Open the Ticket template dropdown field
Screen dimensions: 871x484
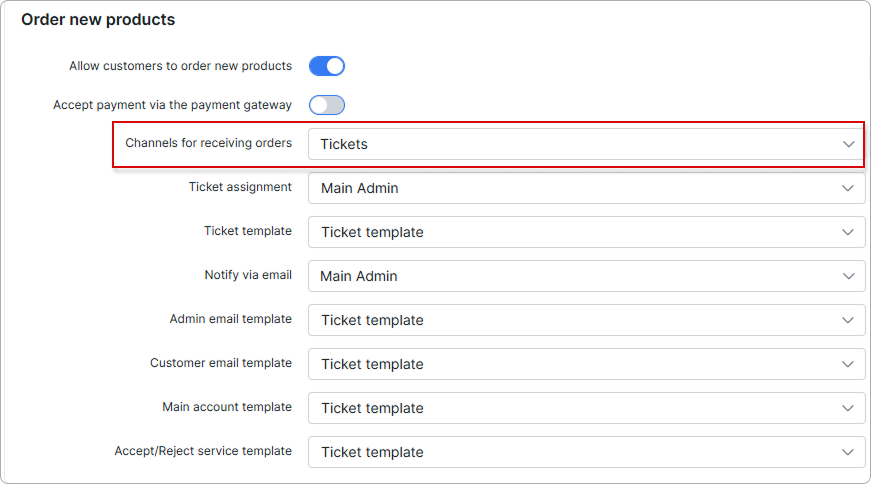pyautogui.click(x=587, y=232)
